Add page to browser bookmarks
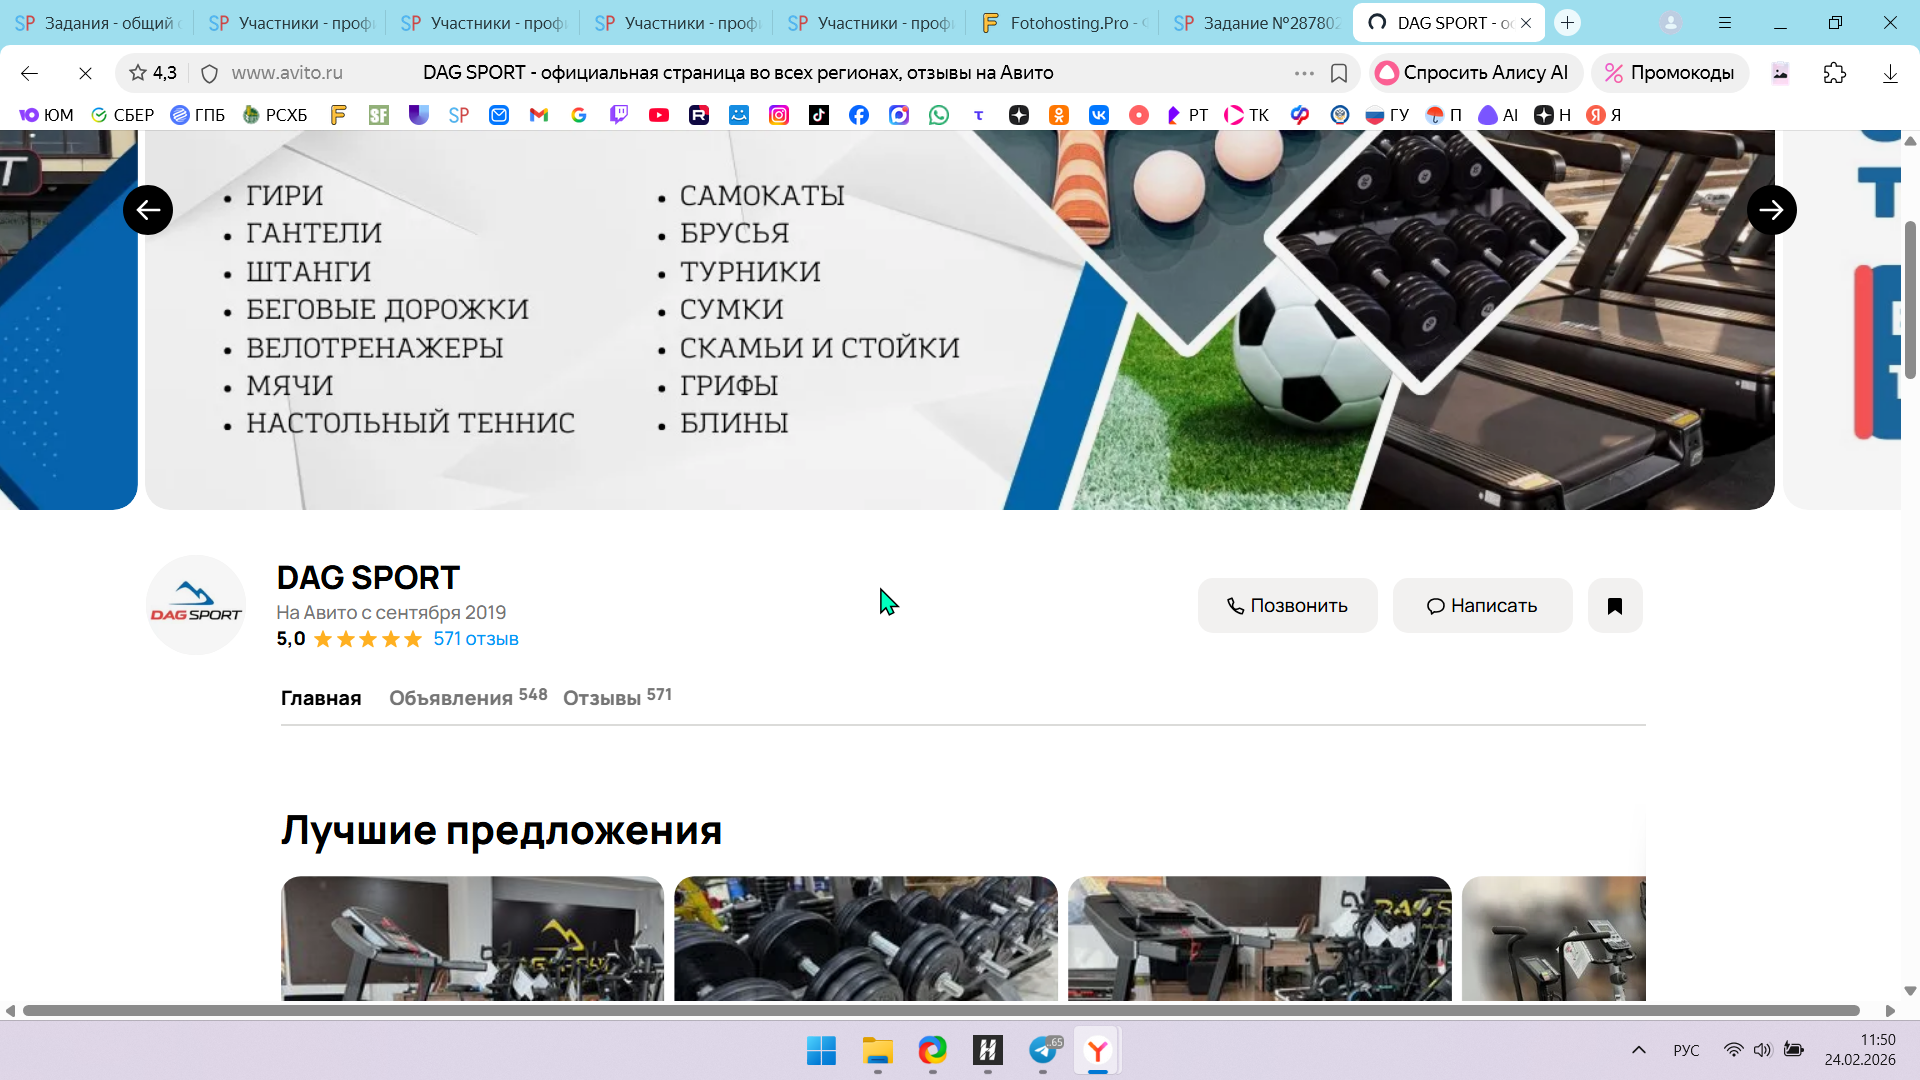This screenshot has height=1080, width=1920. (x=1338, y=73)
